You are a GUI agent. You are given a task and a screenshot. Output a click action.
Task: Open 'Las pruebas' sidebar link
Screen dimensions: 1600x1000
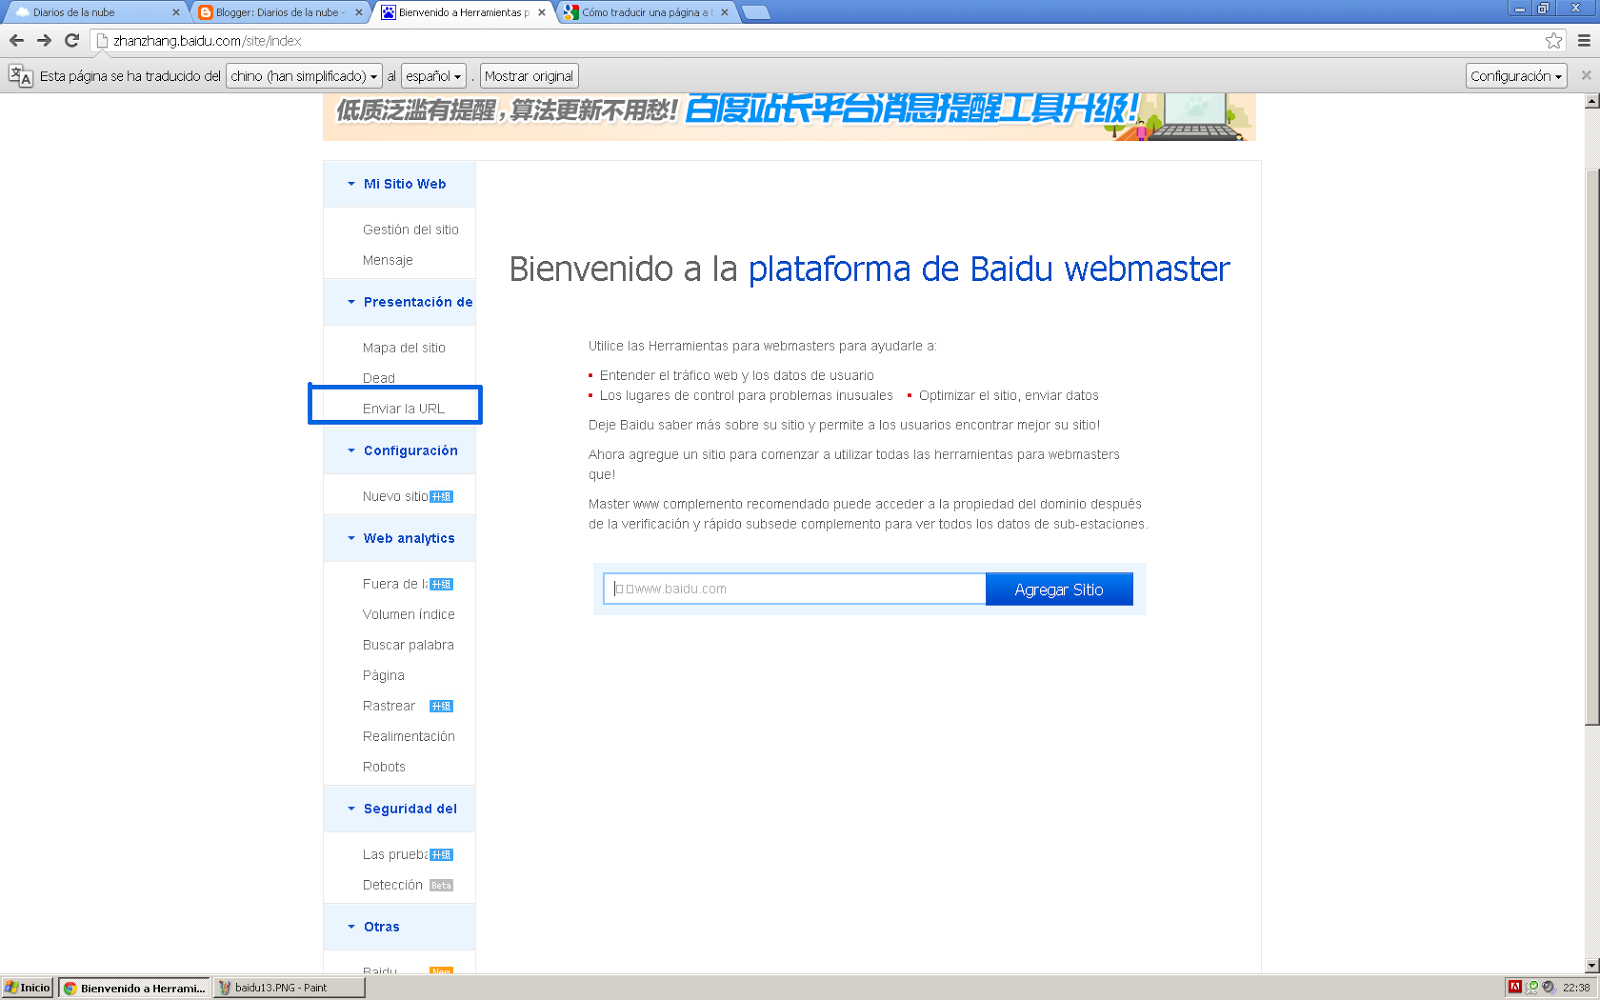point(395,855)
